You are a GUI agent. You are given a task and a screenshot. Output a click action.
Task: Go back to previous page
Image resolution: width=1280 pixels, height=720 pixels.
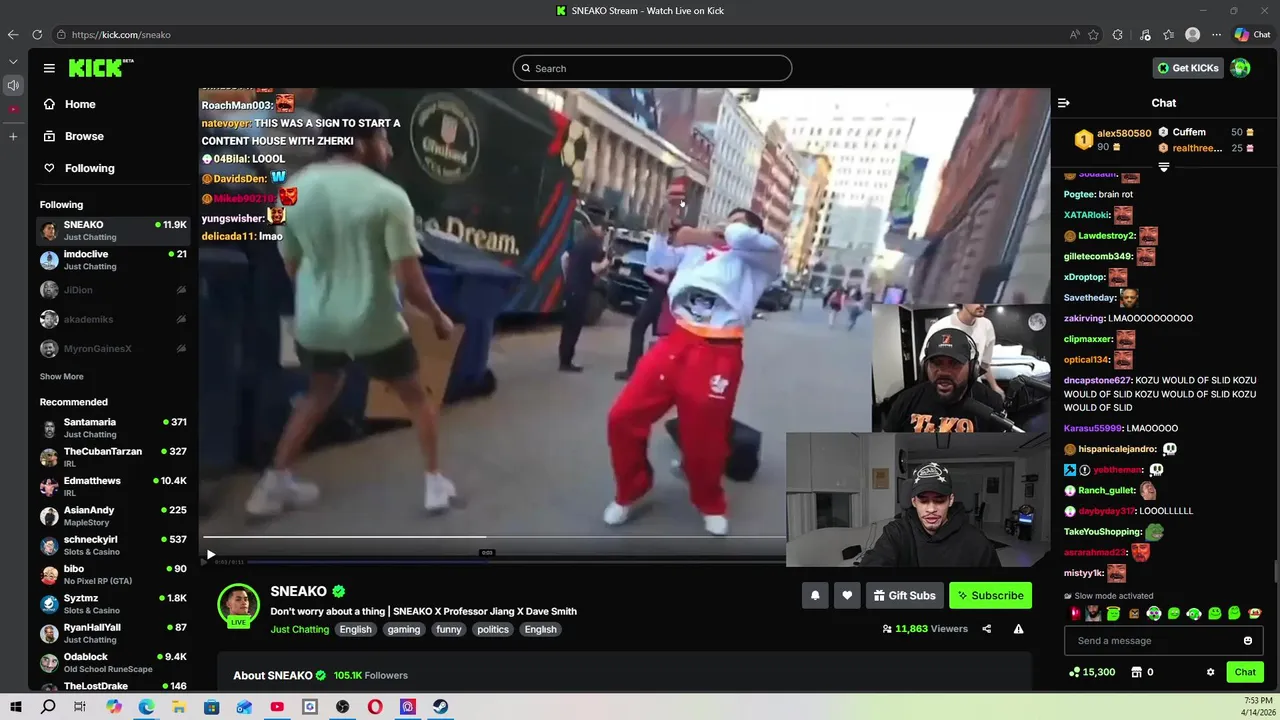[x=13, y=34]
